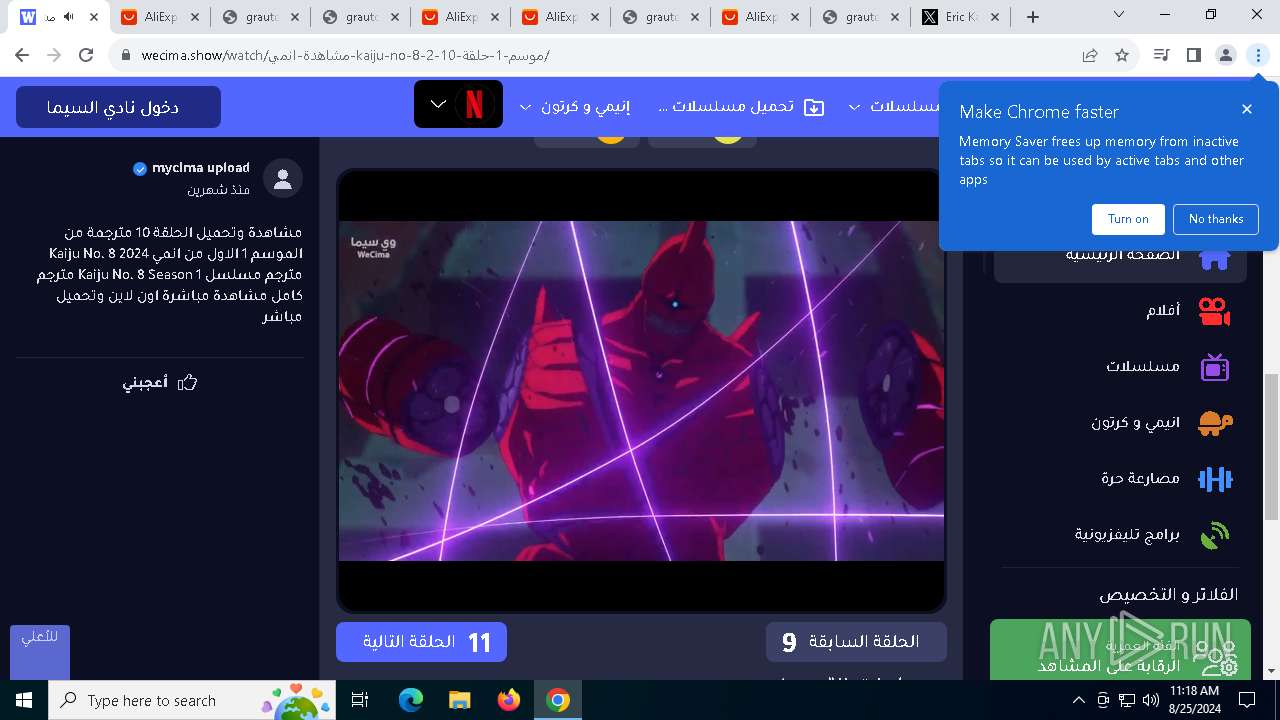Show hidden system tray icons
The height and width of the screenshot is (720, 1280).
coord(1078,700)
